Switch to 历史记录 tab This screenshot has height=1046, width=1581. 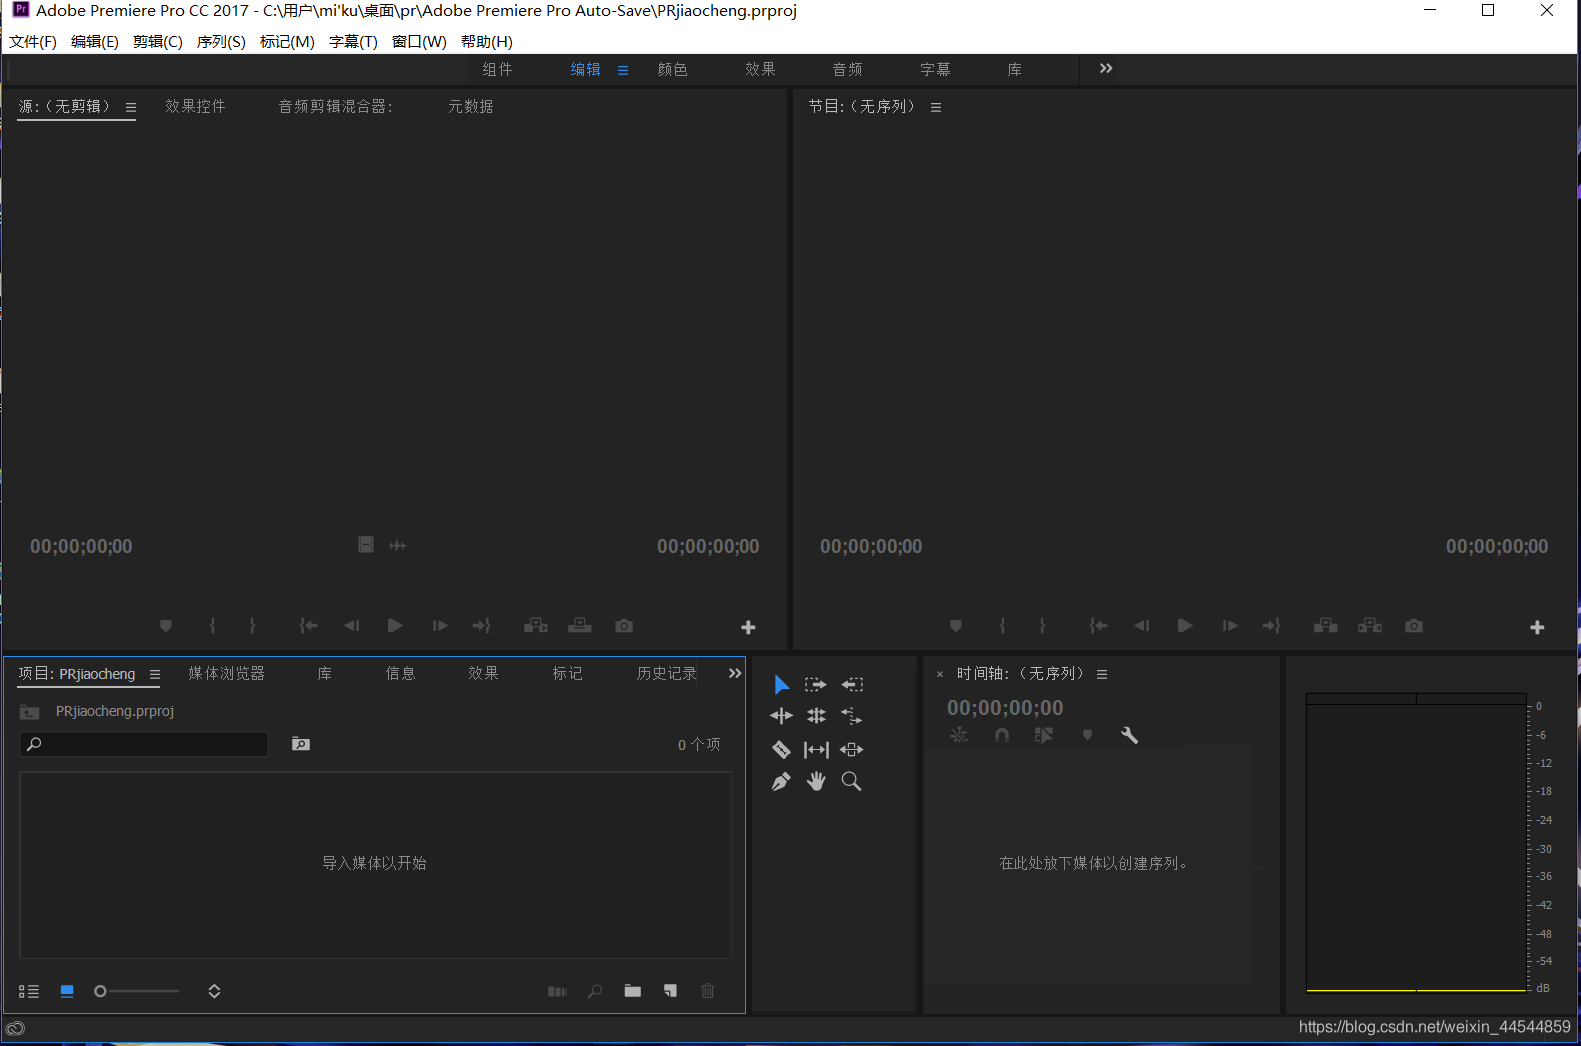tap(667, 673)
